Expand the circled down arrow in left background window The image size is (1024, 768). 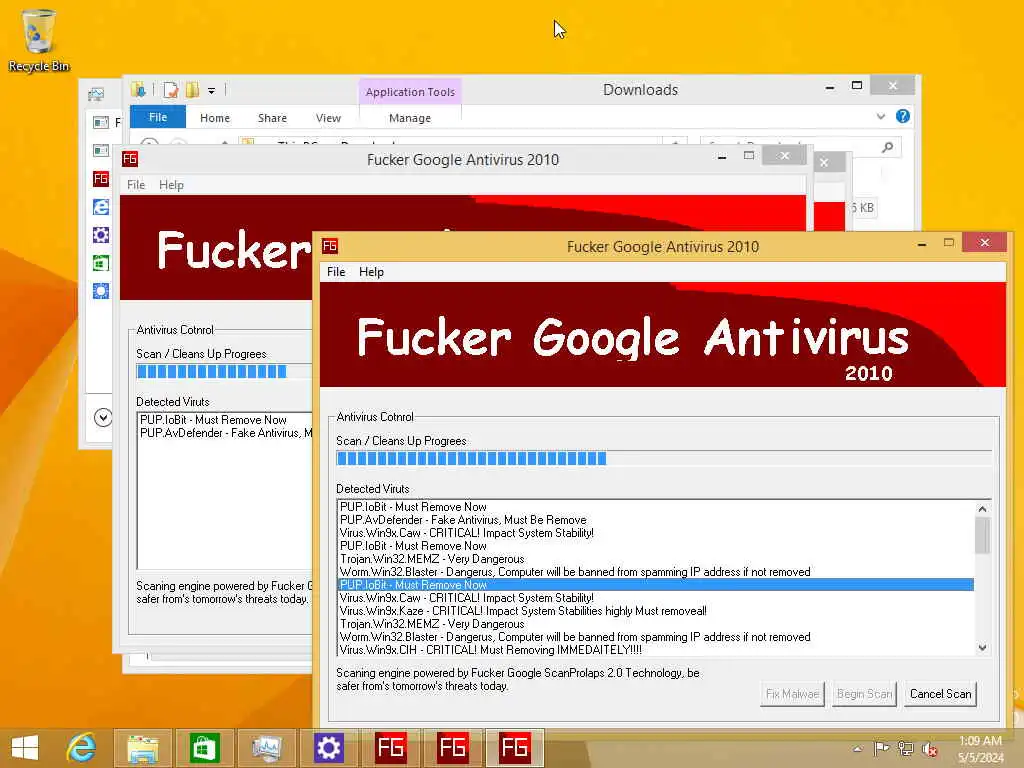click(103, 417)
